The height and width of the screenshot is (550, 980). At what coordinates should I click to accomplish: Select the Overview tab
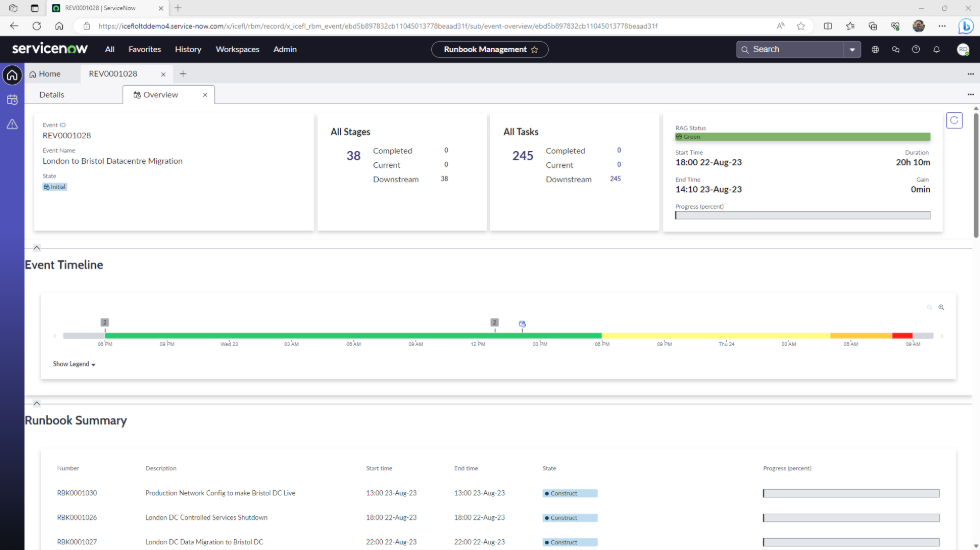(161, 95)
